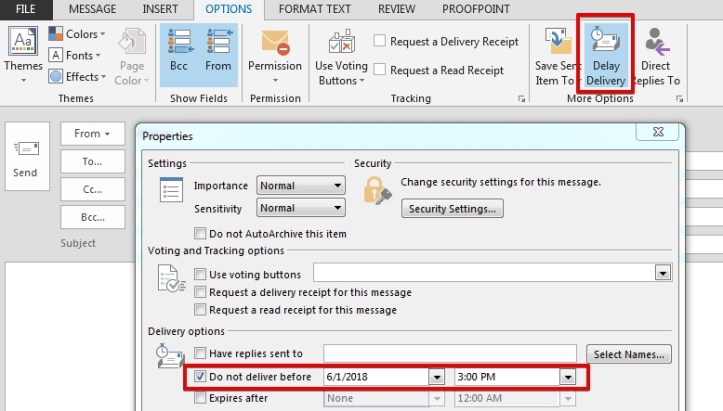Open the PROOFPOINT tab

pyautogui.click(x=476, y=9)
